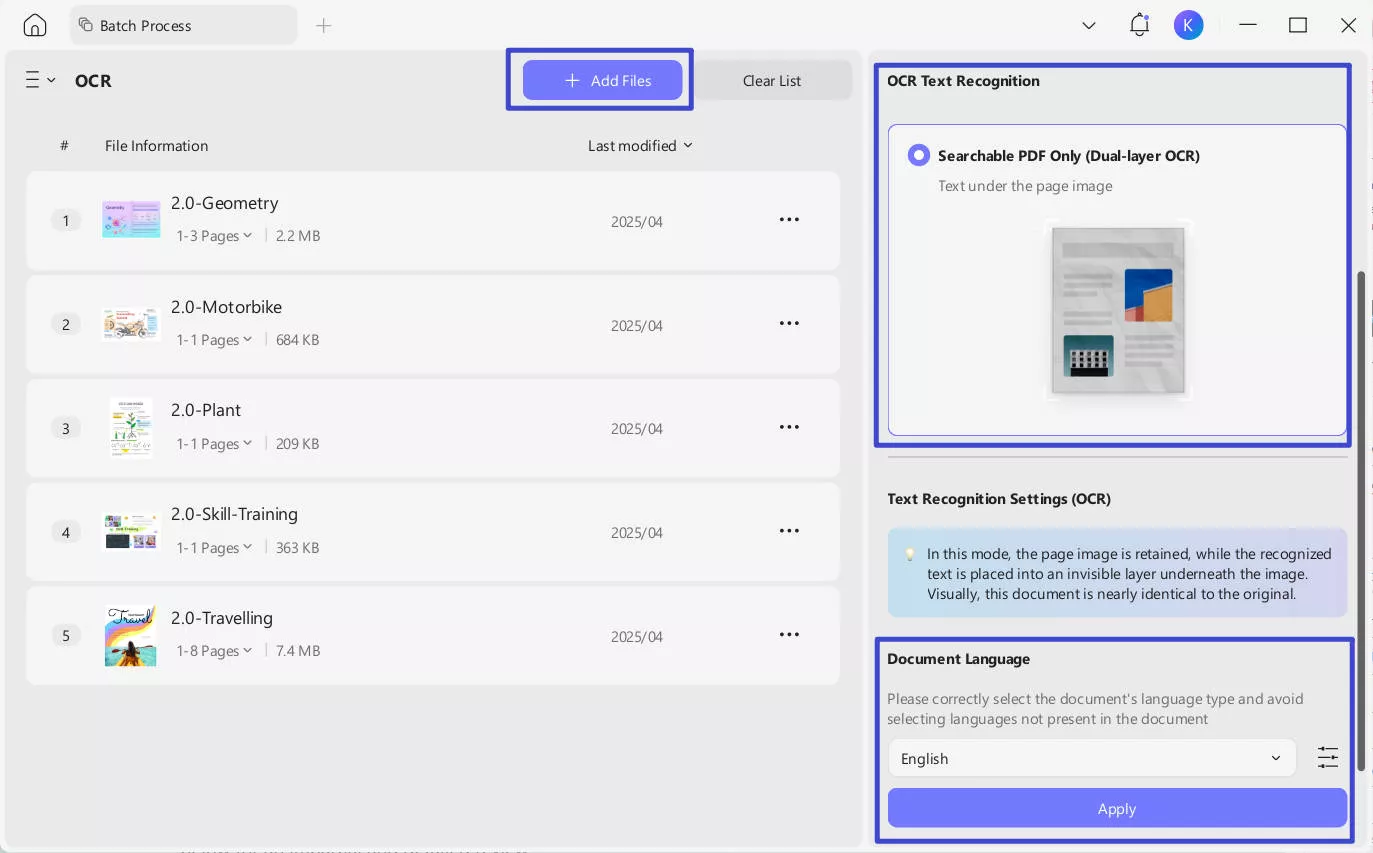The height and width of the screenshot is (853, 1373).
Task: Open more options for 2.0-Plant
Action: click(x=789, y=427)
